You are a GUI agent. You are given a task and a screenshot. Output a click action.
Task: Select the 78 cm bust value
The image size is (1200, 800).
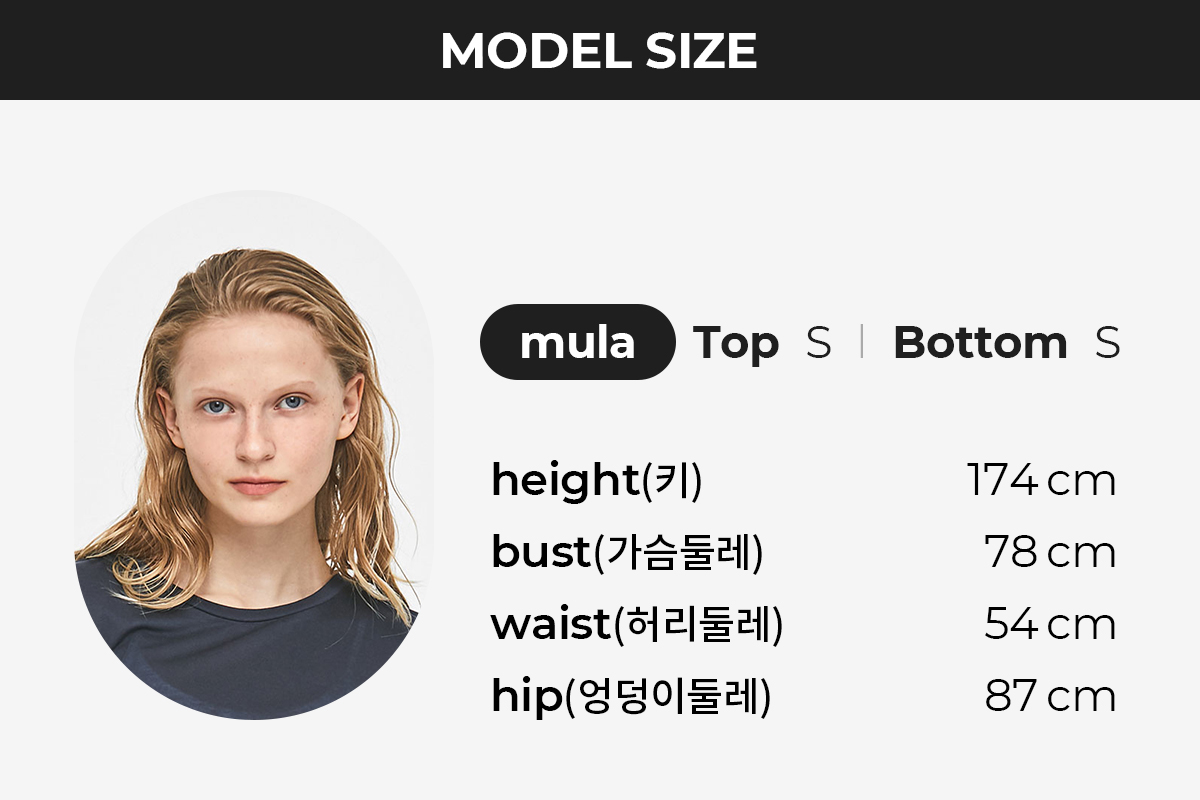[1050, 553]
